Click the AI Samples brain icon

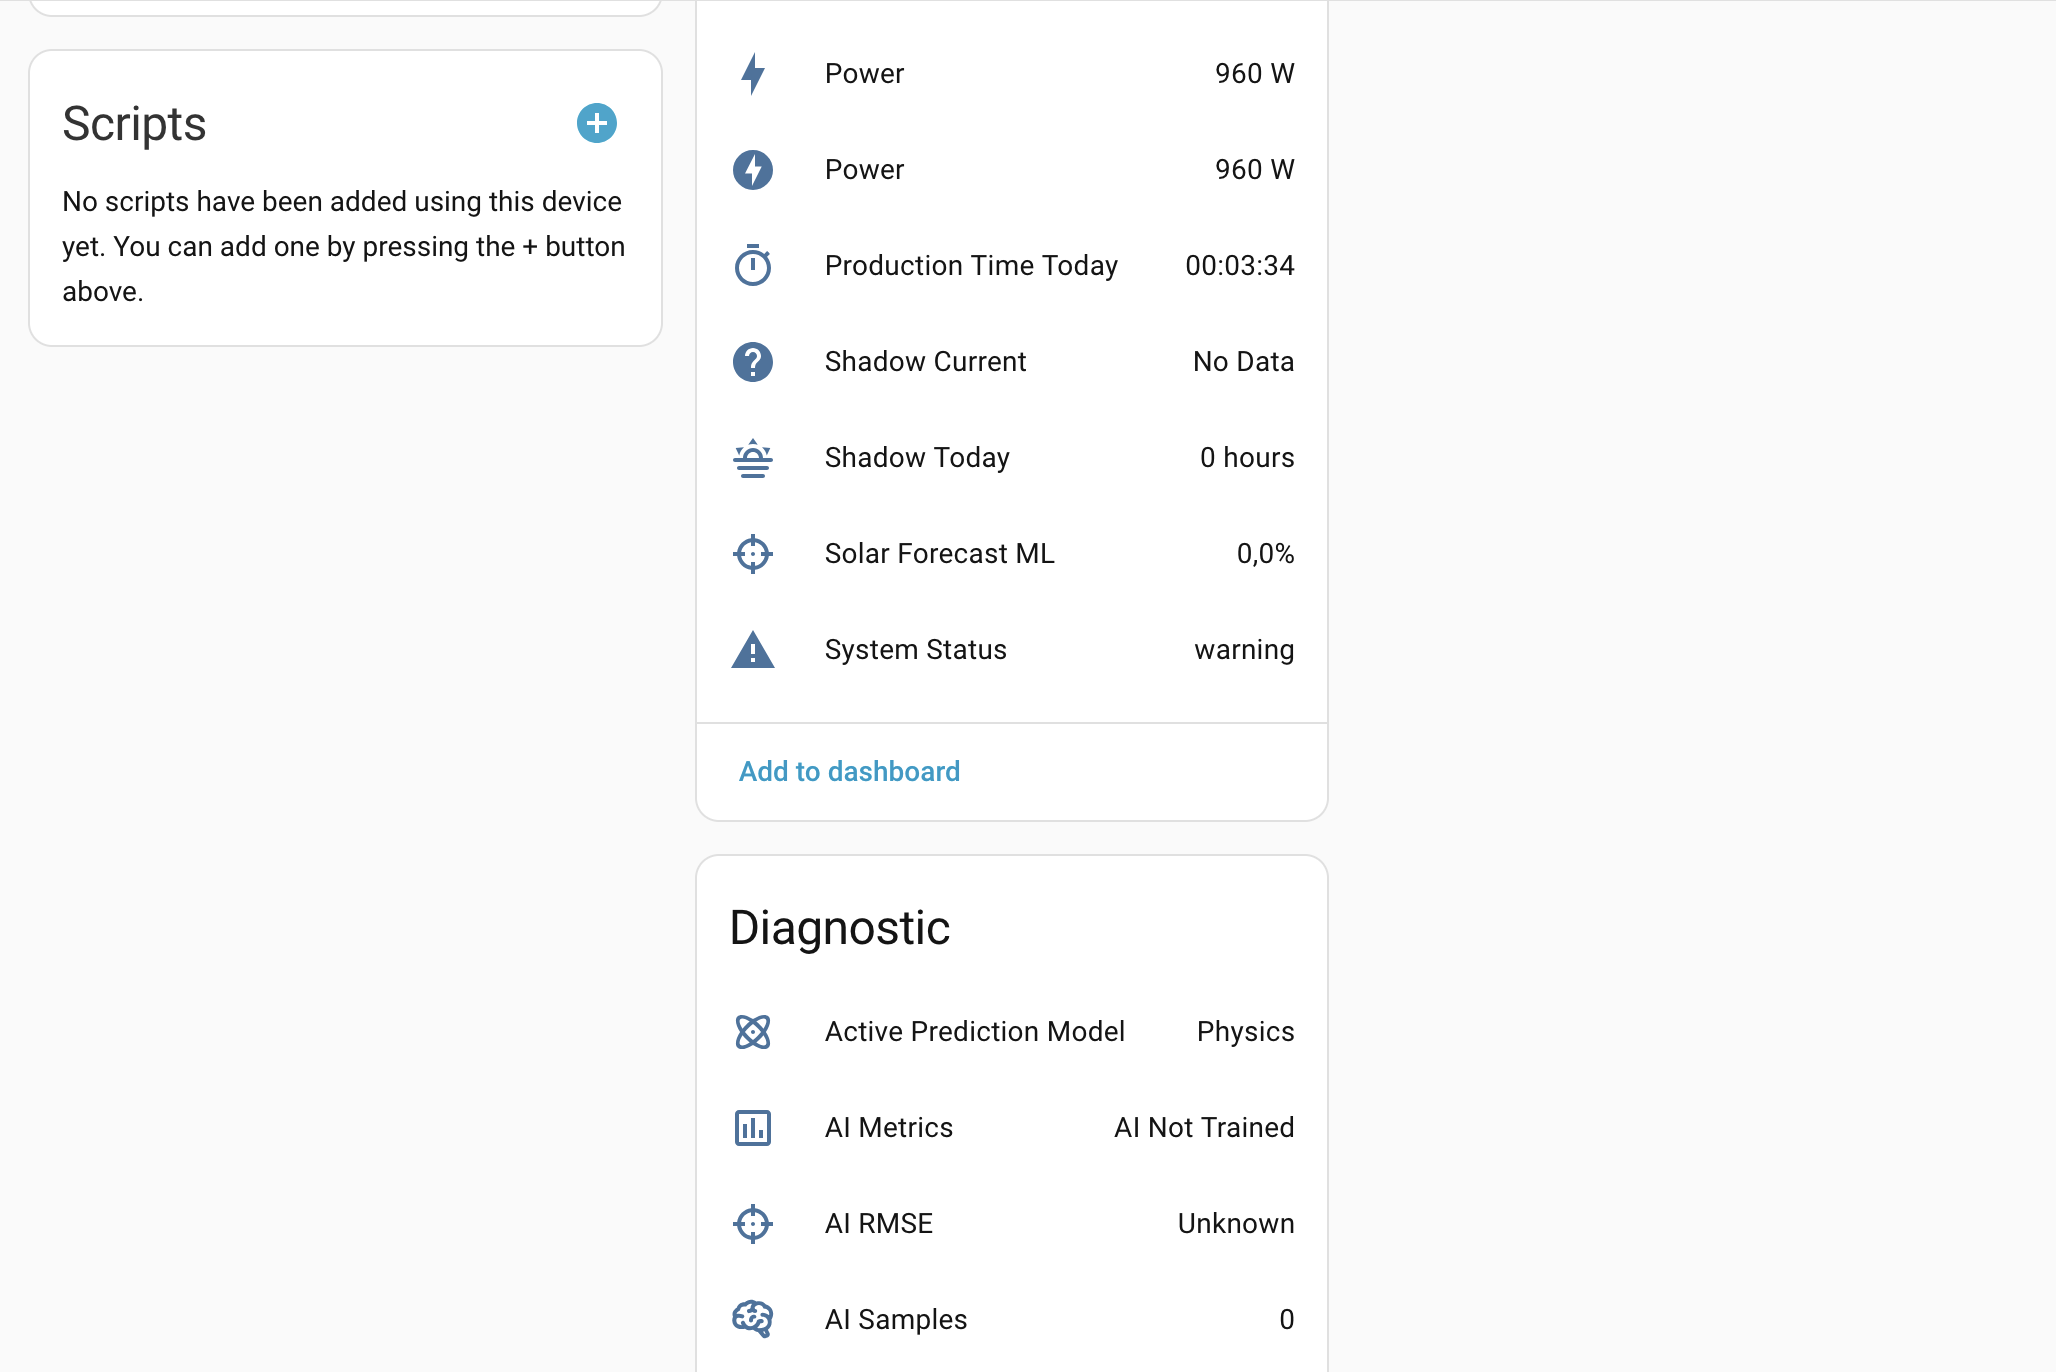753,1320
